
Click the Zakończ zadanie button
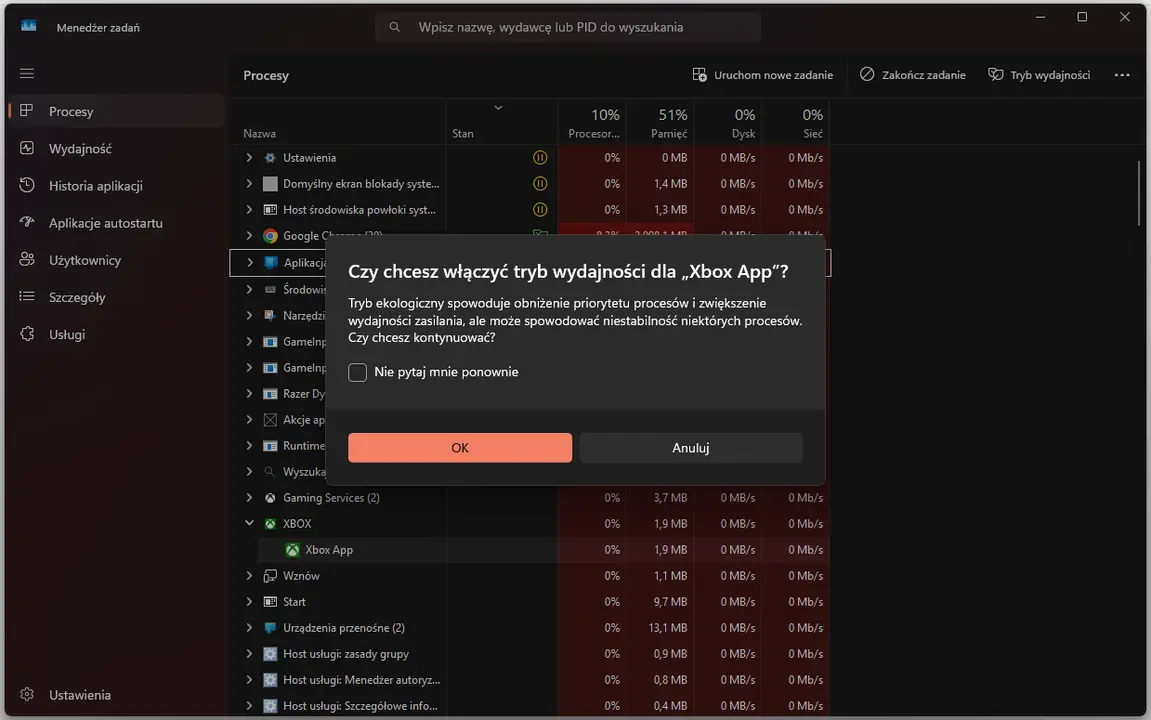tap(913, 75)
